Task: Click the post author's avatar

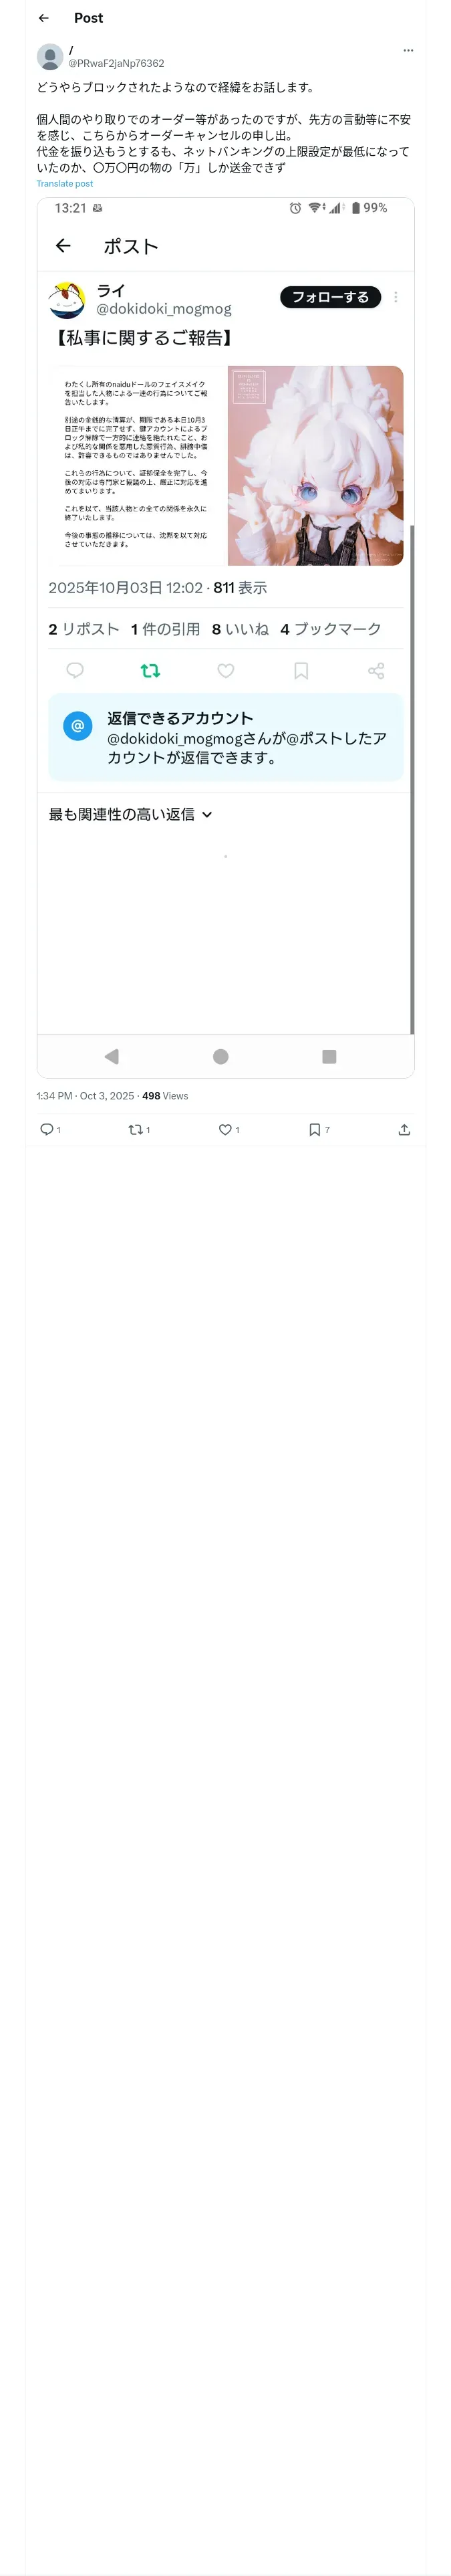Action: [x=50, y=56]
